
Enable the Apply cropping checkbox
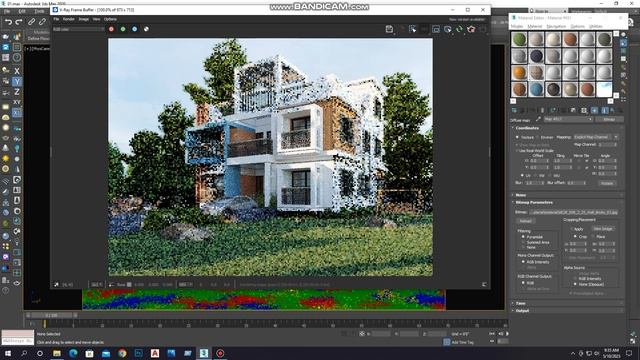point(571,229)
